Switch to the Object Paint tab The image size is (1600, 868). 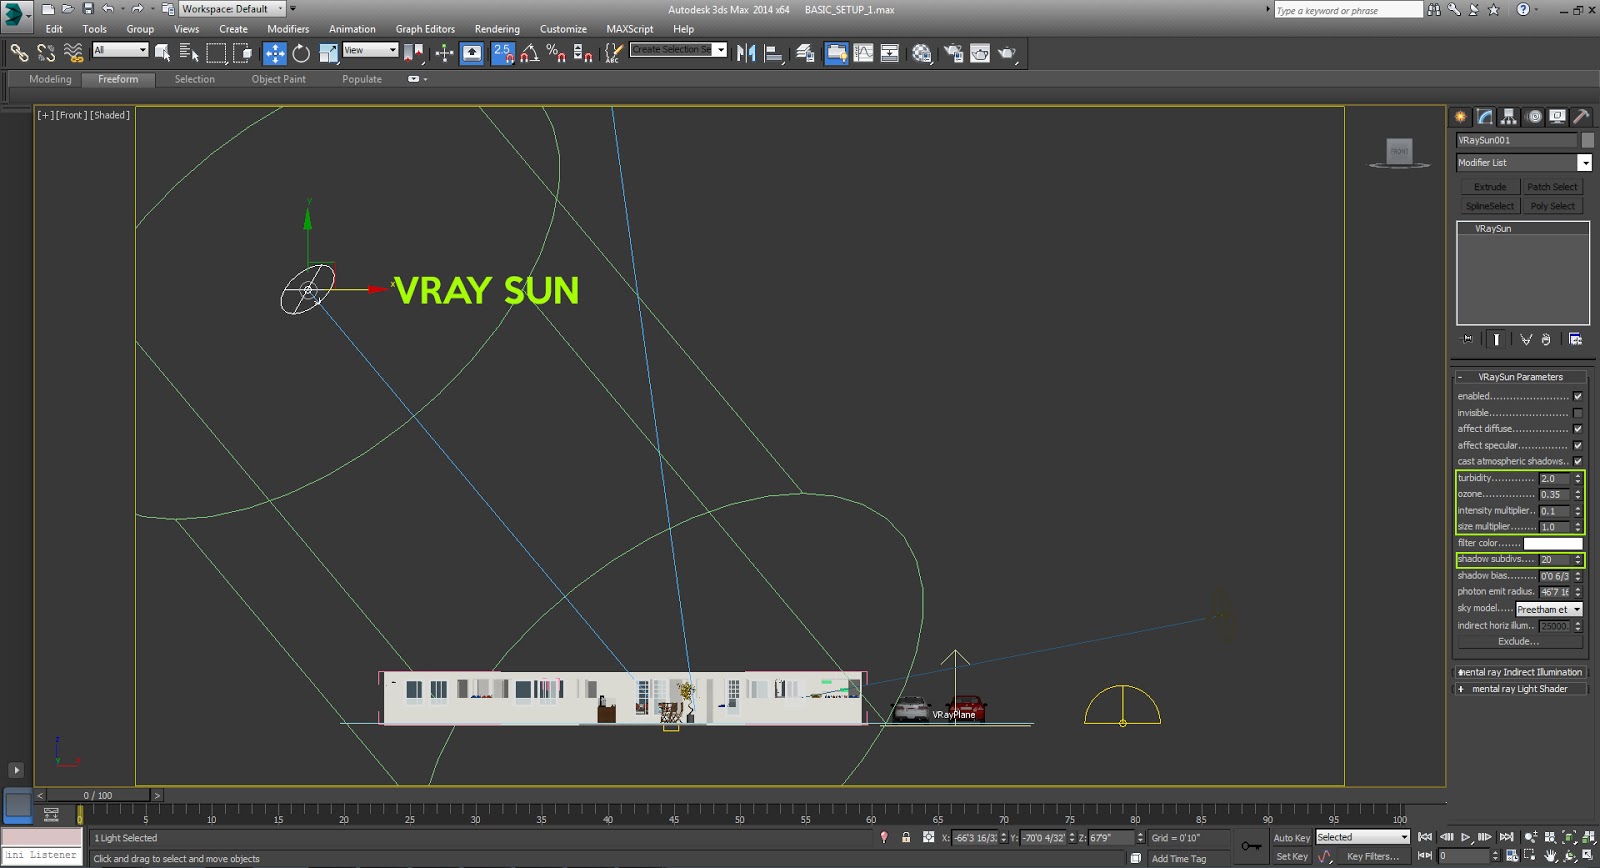point(278,79)
